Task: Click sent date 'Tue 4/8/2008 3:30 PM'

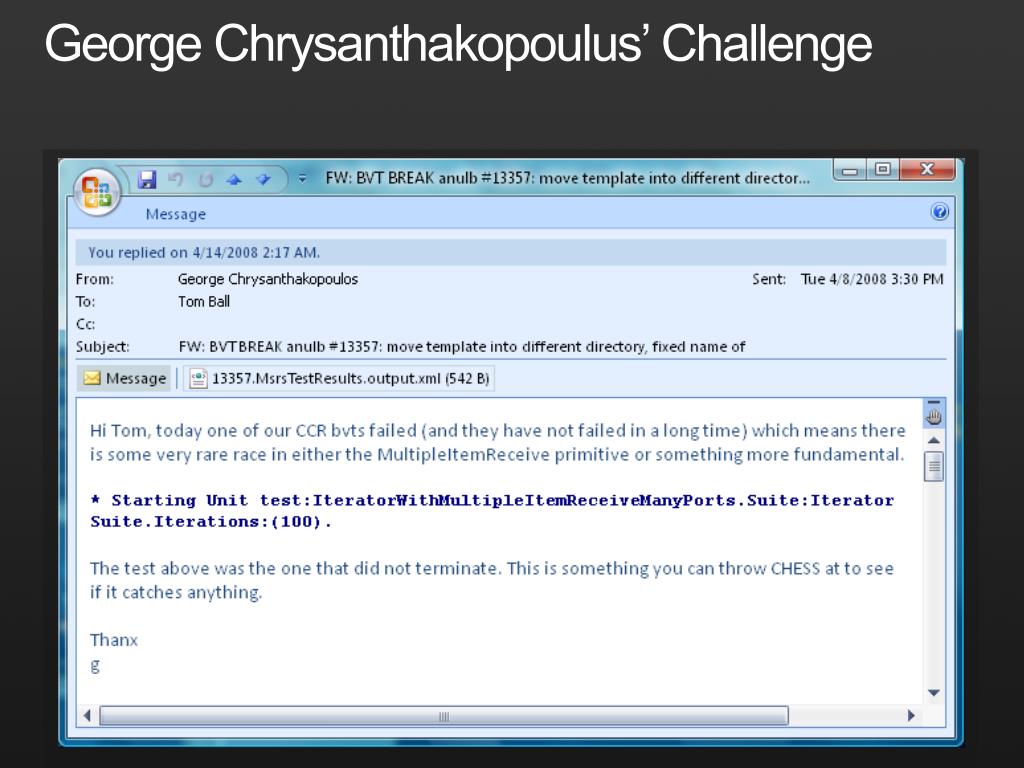Action: click(x=872, y=279)
